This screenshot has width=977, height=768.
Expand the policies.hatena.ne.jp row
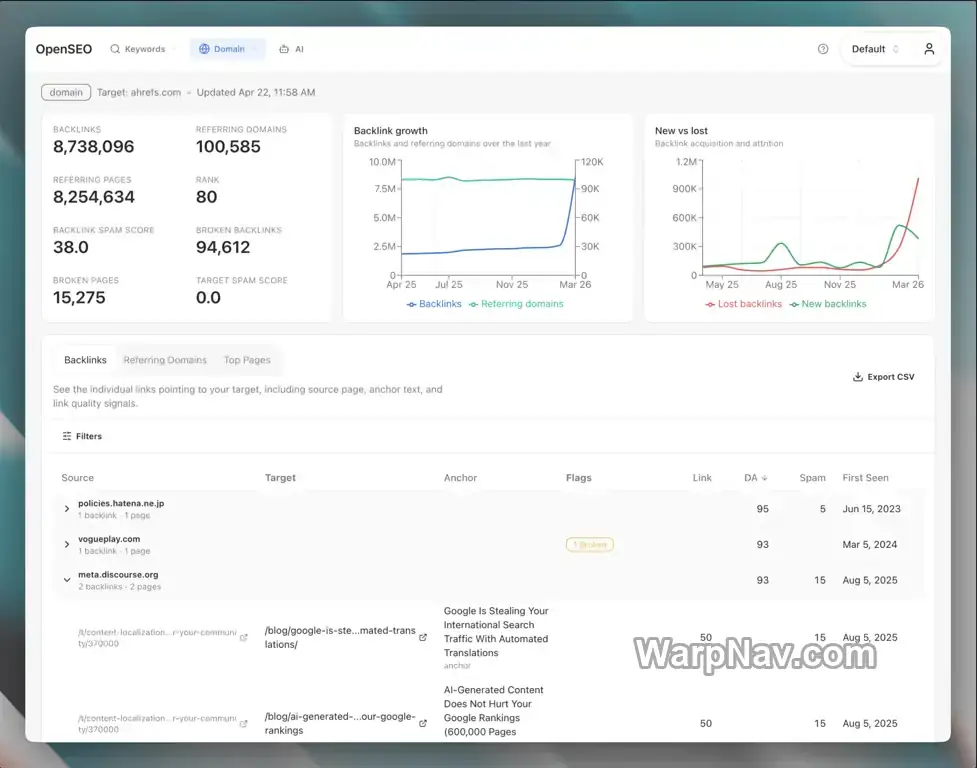coord(67,509)
